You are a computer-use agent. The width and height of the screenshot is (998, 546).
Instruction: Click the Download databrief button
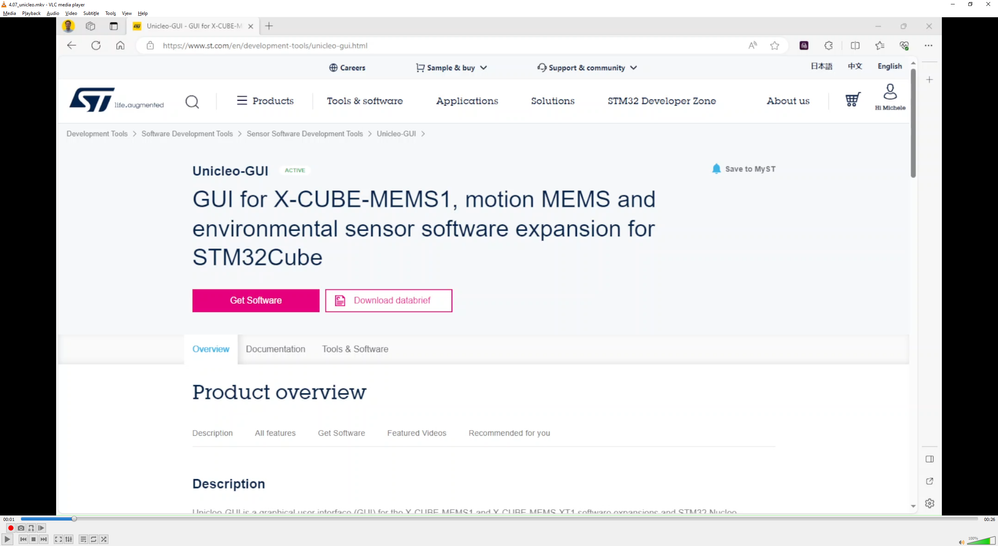pos(389,300)
